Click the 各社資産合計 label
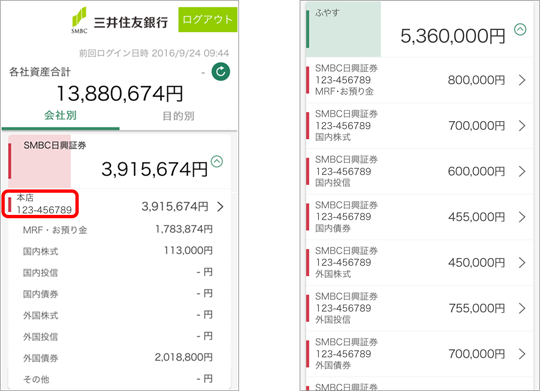 (x=40, y=72)
